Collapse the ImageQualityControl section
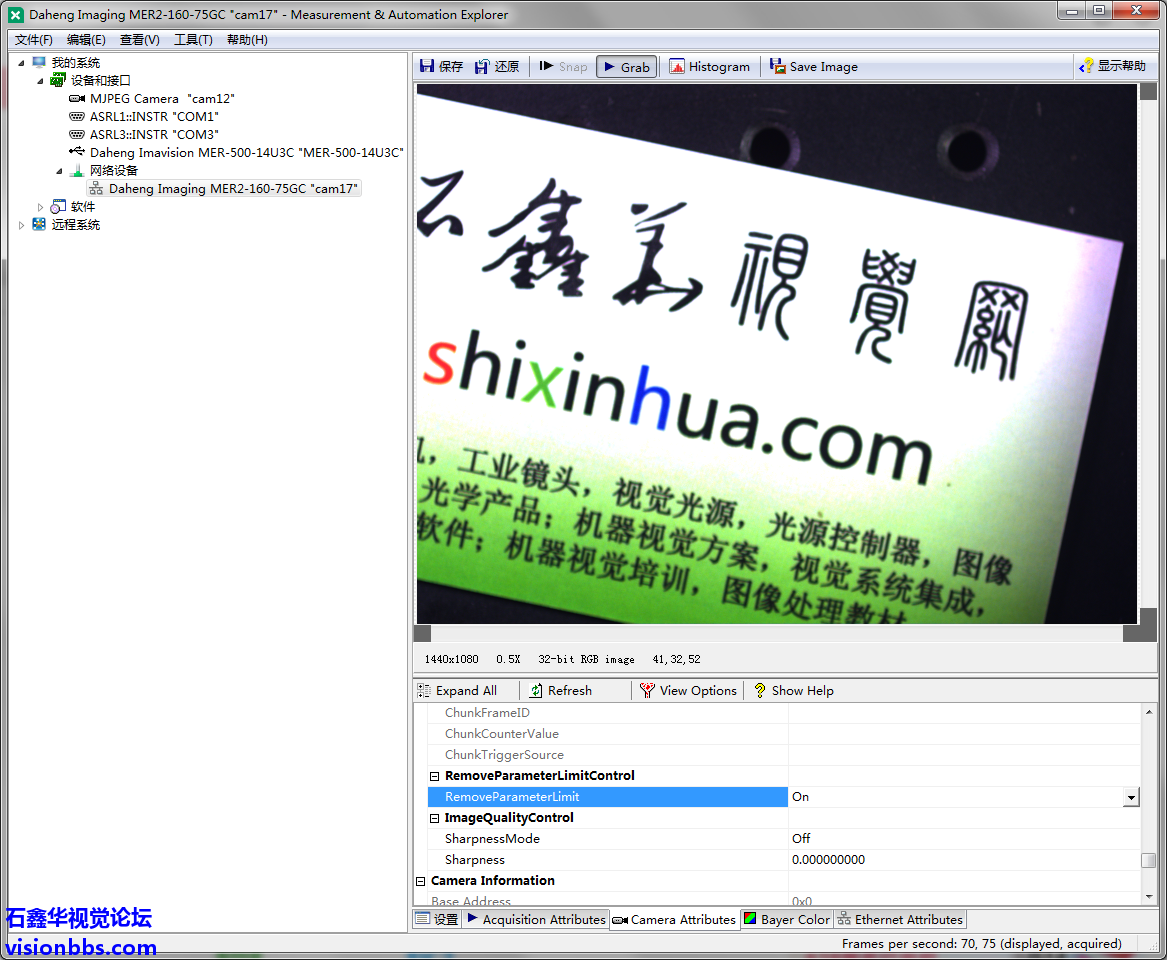 pos(435,818)
